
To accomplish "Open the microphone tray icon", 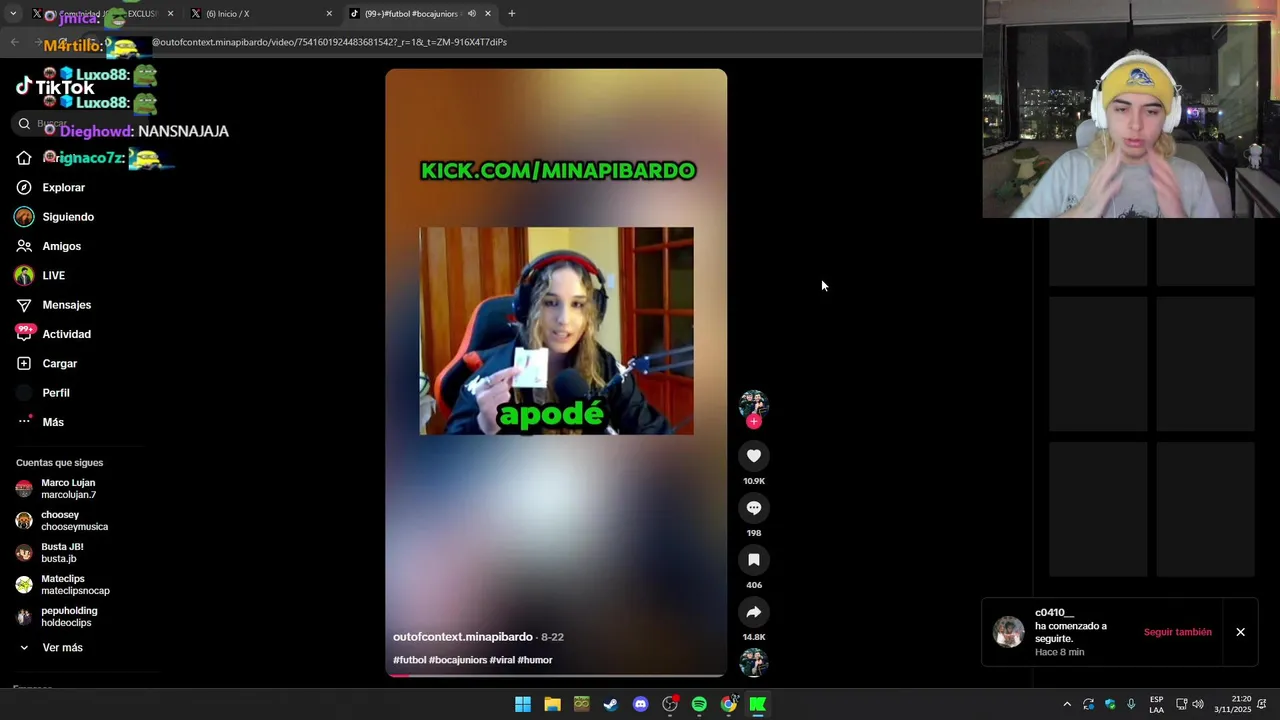I will (1131, 704).
